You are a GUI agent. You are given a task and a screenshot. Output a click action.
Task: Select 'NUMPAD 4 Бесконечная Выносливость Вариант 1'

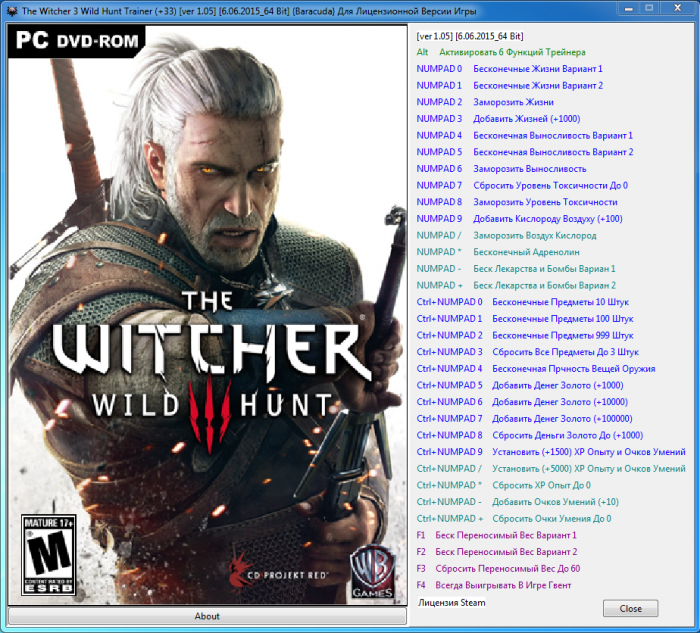(525, 135)
